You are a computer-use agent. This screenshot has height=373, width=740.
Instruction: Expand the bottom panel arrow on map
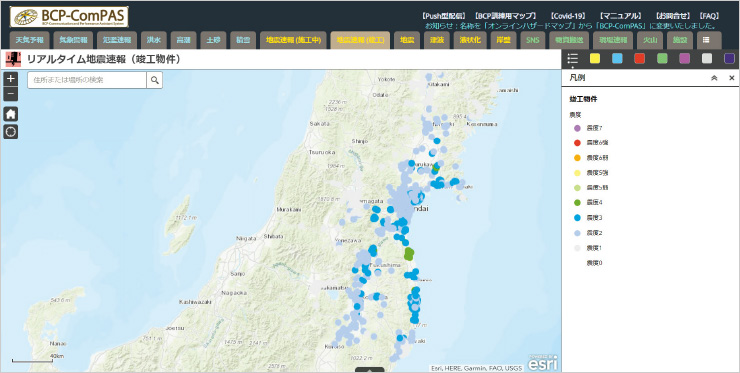click(x=370, y=370)
